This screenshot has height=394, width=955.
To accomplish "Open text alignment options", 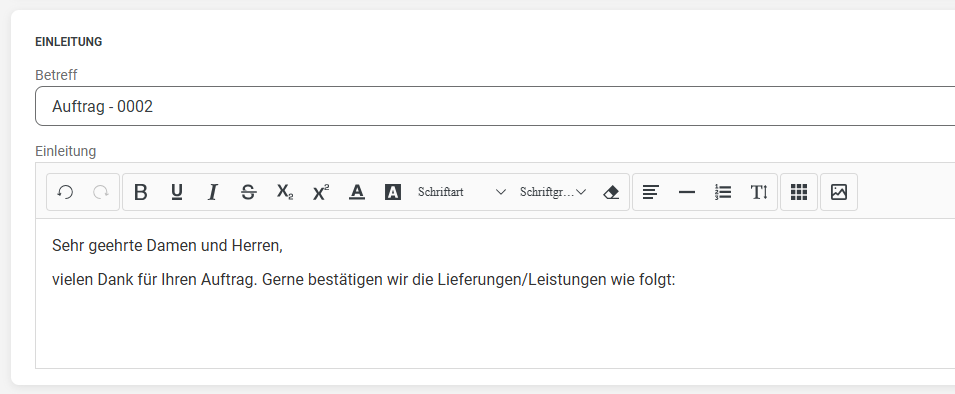I will pyautogui.click(x=651, y=192).
